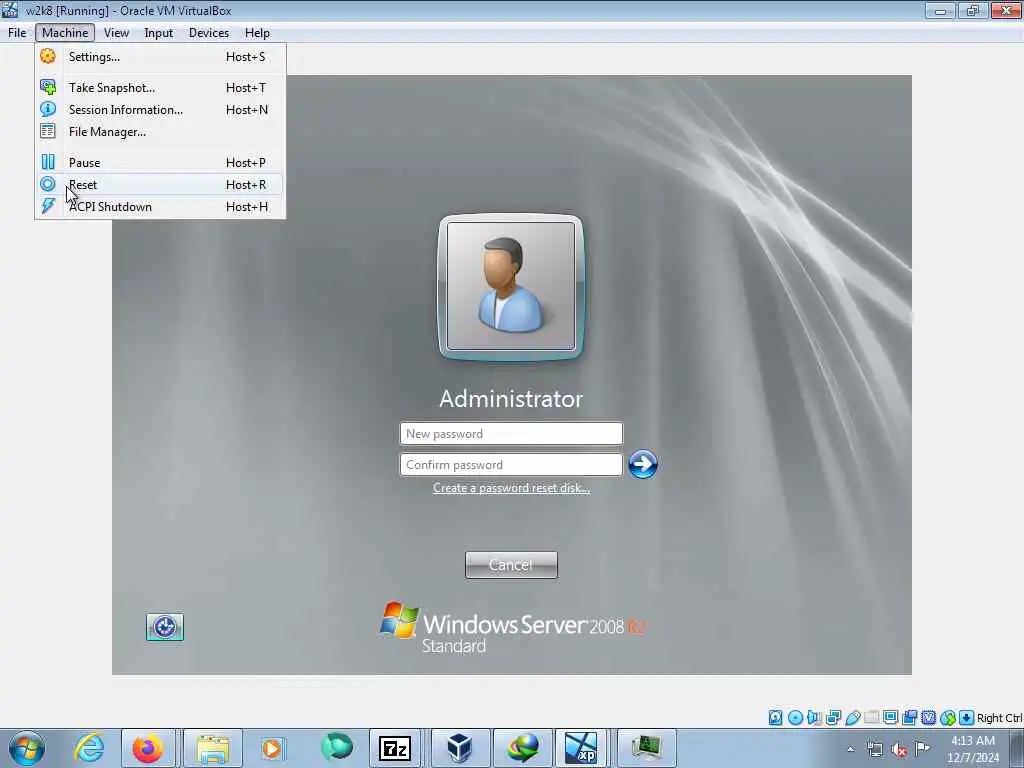Screen dimensions: 1024x768
Task: Open the Input menu
Action: [159, 33]
